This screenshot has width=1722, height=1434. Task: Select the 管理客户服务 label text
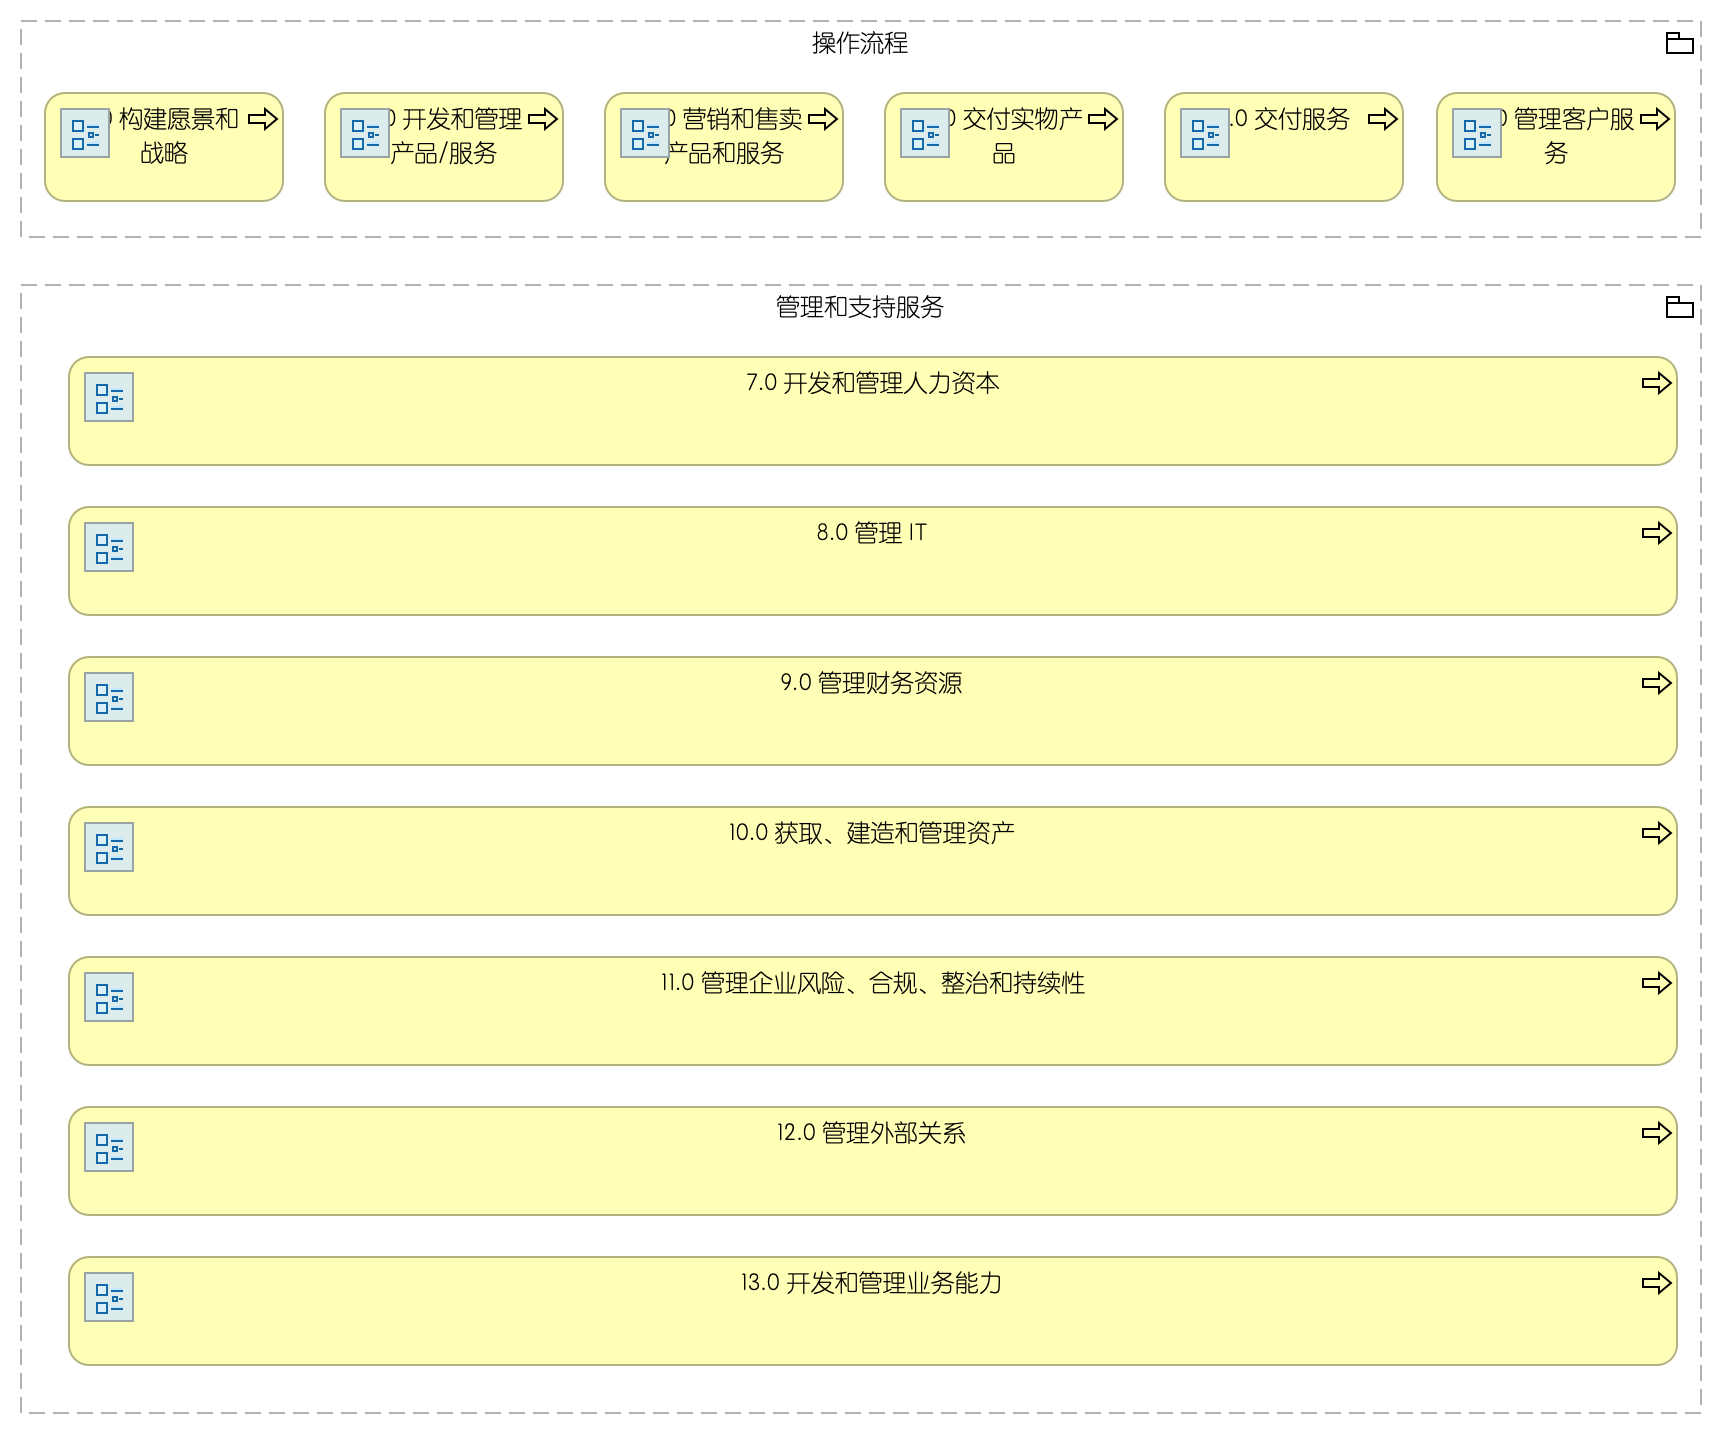pyautogui.click(x=1568, y=136)
